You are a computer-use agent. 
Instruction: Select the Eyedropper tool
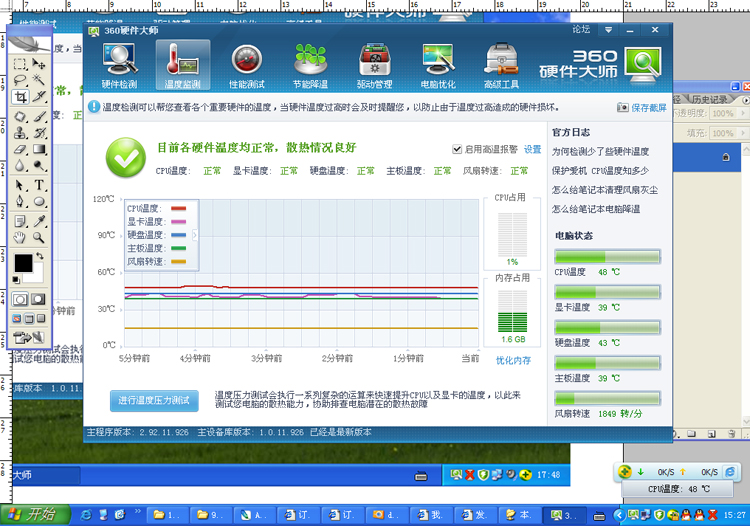click(x=39, y=220)
